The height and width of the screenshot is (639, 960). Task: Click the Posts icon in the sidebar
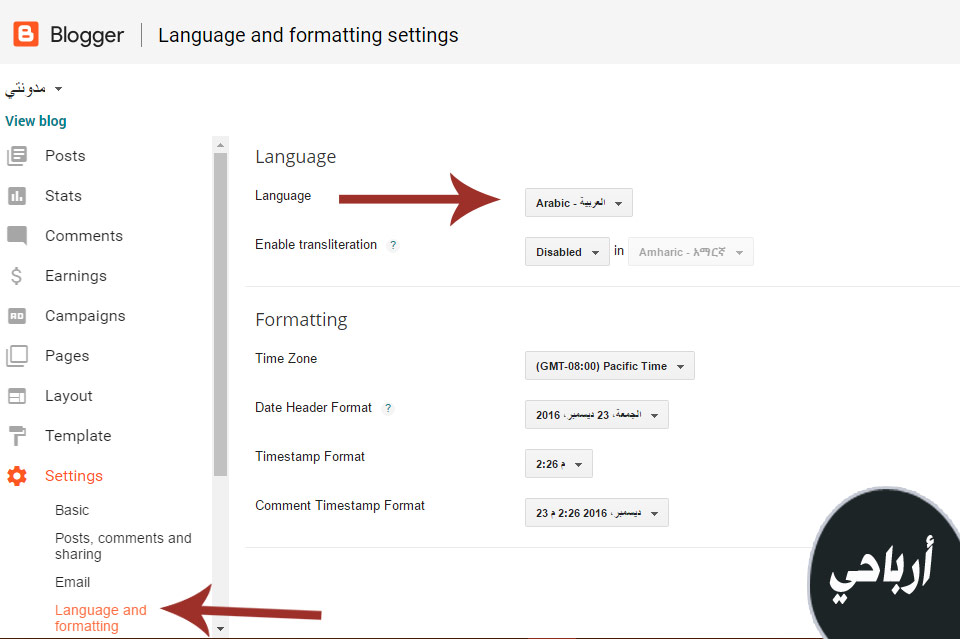(x=17, y=156)
